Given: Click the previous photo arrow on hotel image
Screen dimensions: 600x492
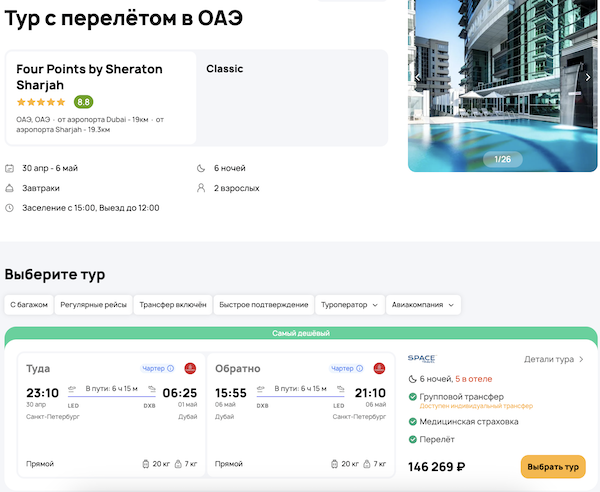Looking at the screenshot, I should click(418, 77).
